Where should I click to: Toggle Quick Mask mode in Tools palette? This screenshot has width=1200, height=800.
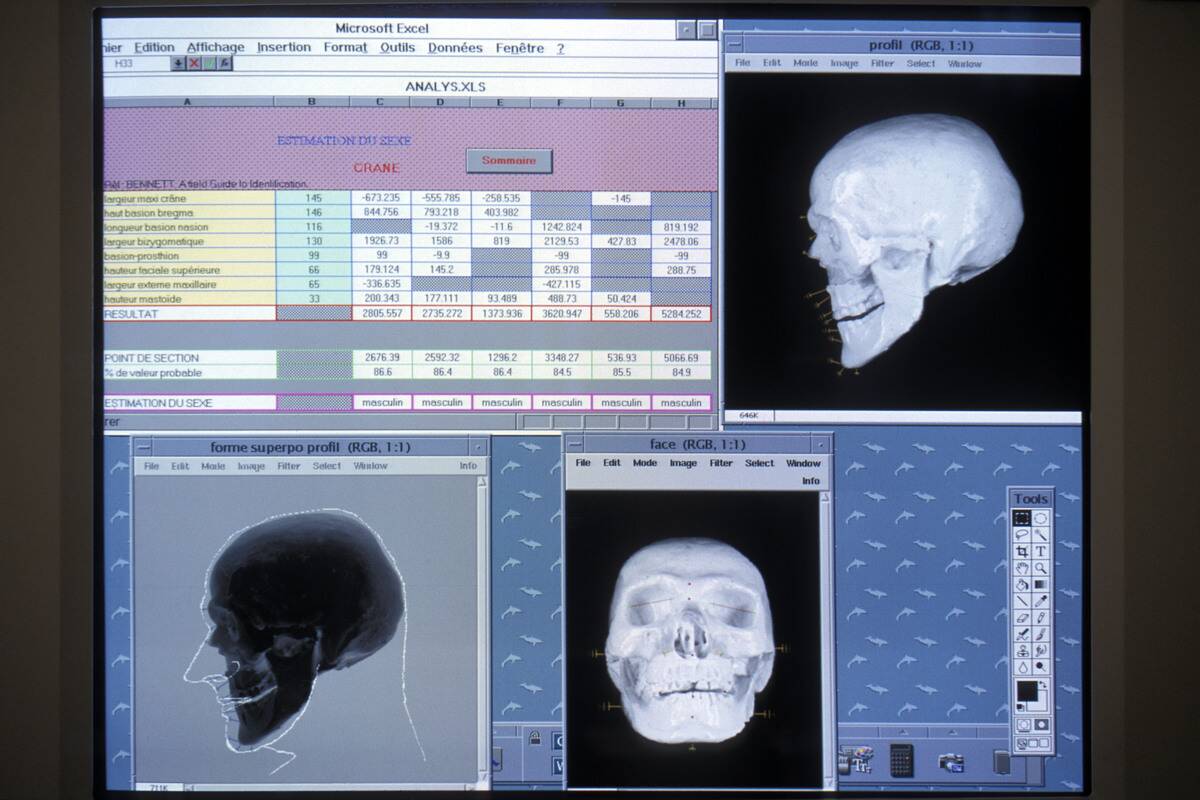click(1041, 724)
